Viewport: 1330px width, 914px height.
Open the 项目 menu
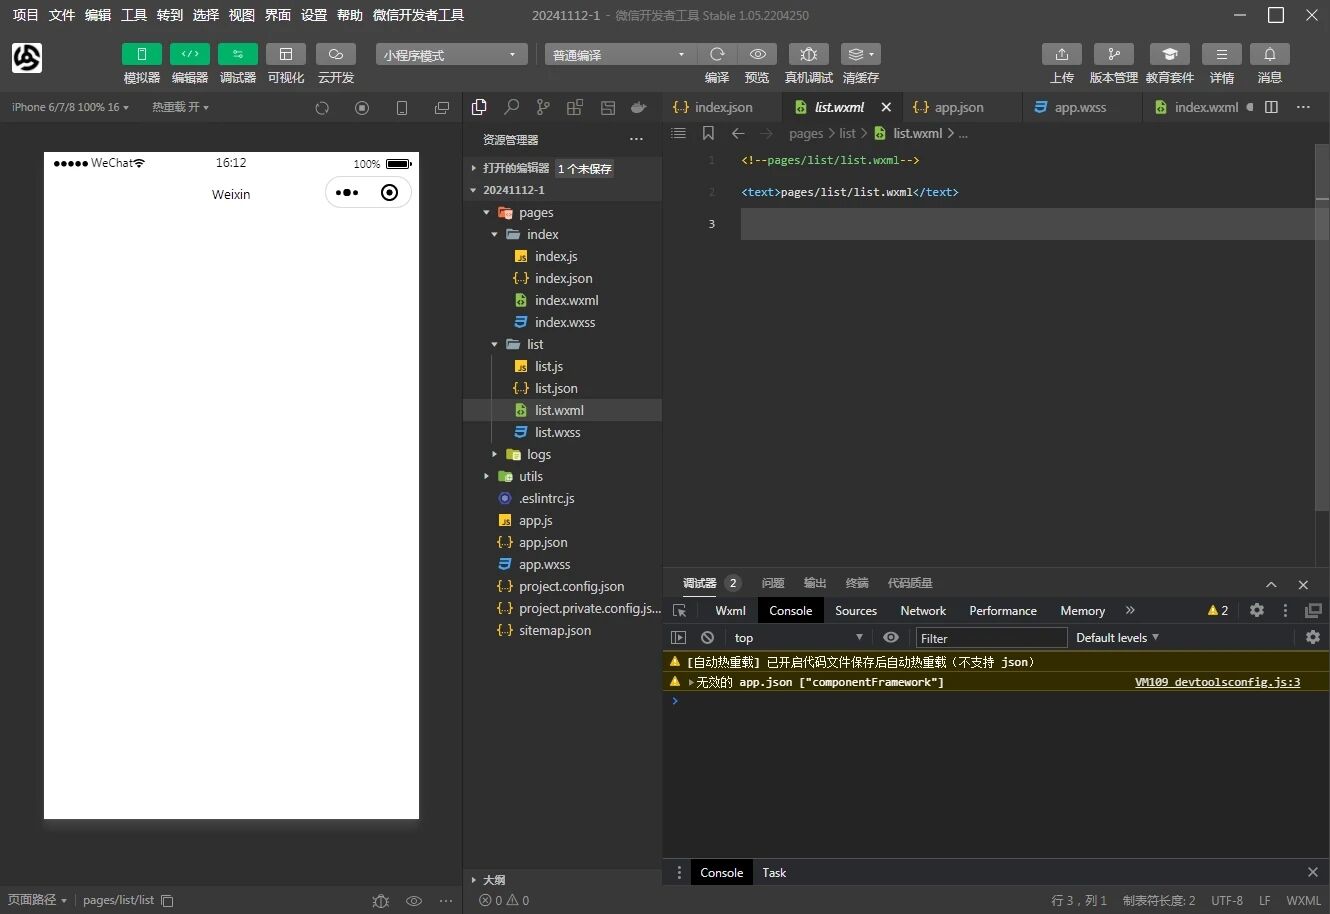25,15
